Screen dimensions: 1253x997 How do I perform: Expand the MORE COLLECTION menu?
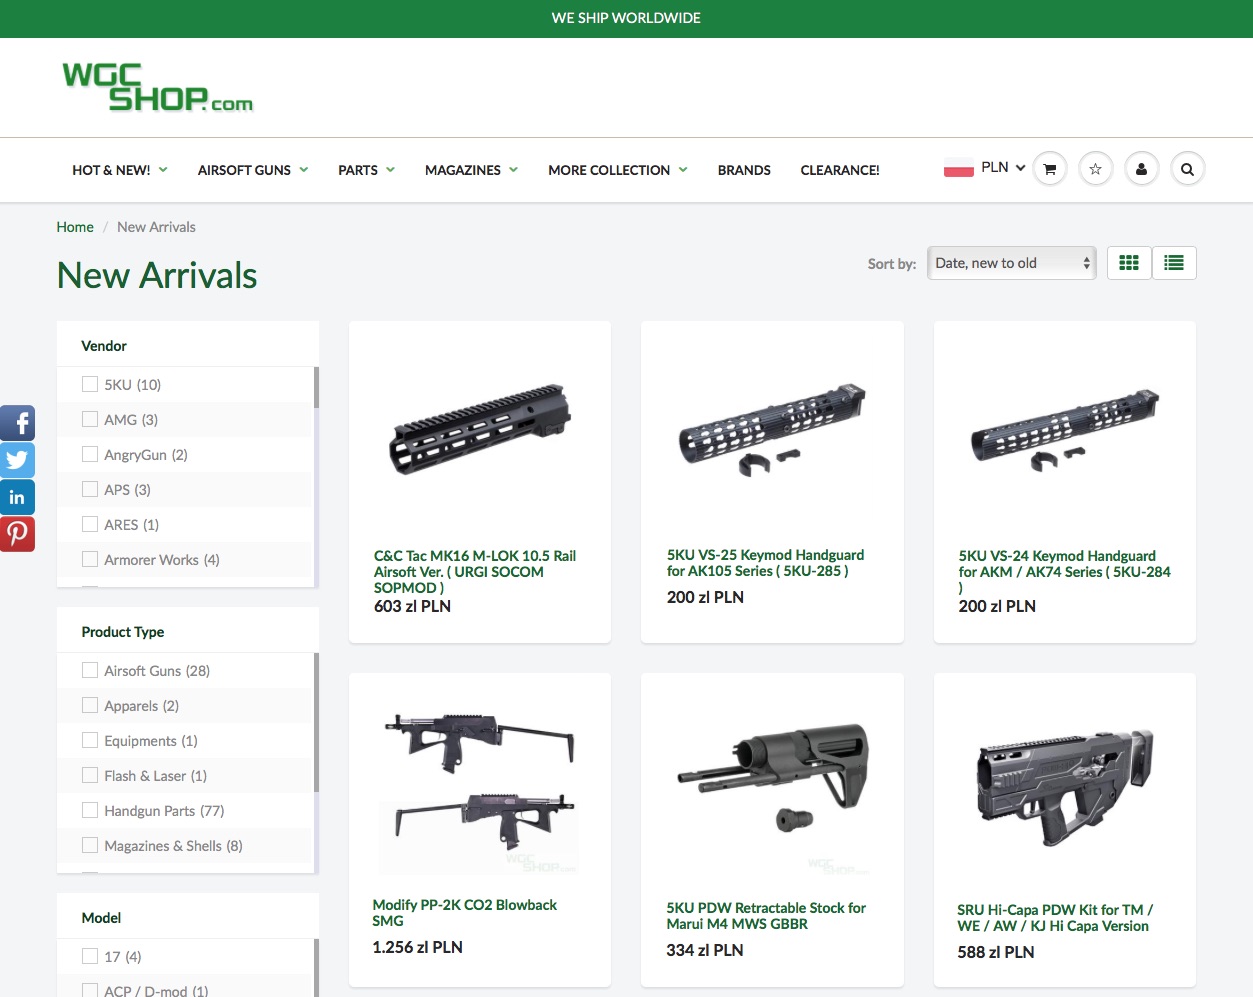pyautogui.click(x=618, y=170)
